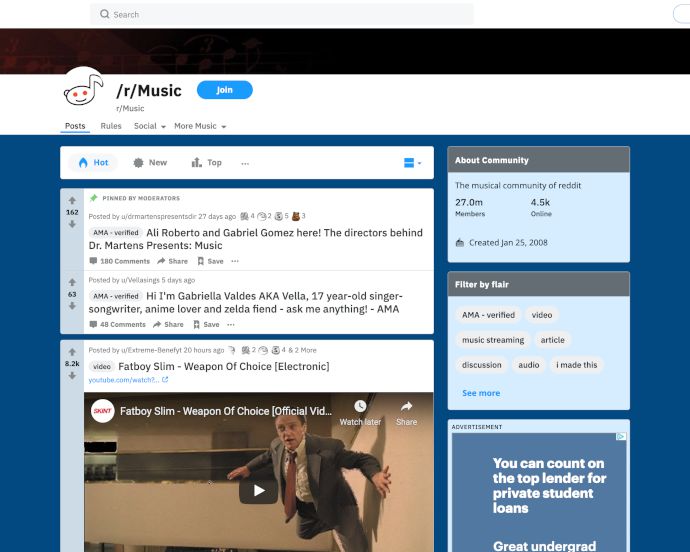
Task: Filter by discussion flair
Action: pos(481,365)
